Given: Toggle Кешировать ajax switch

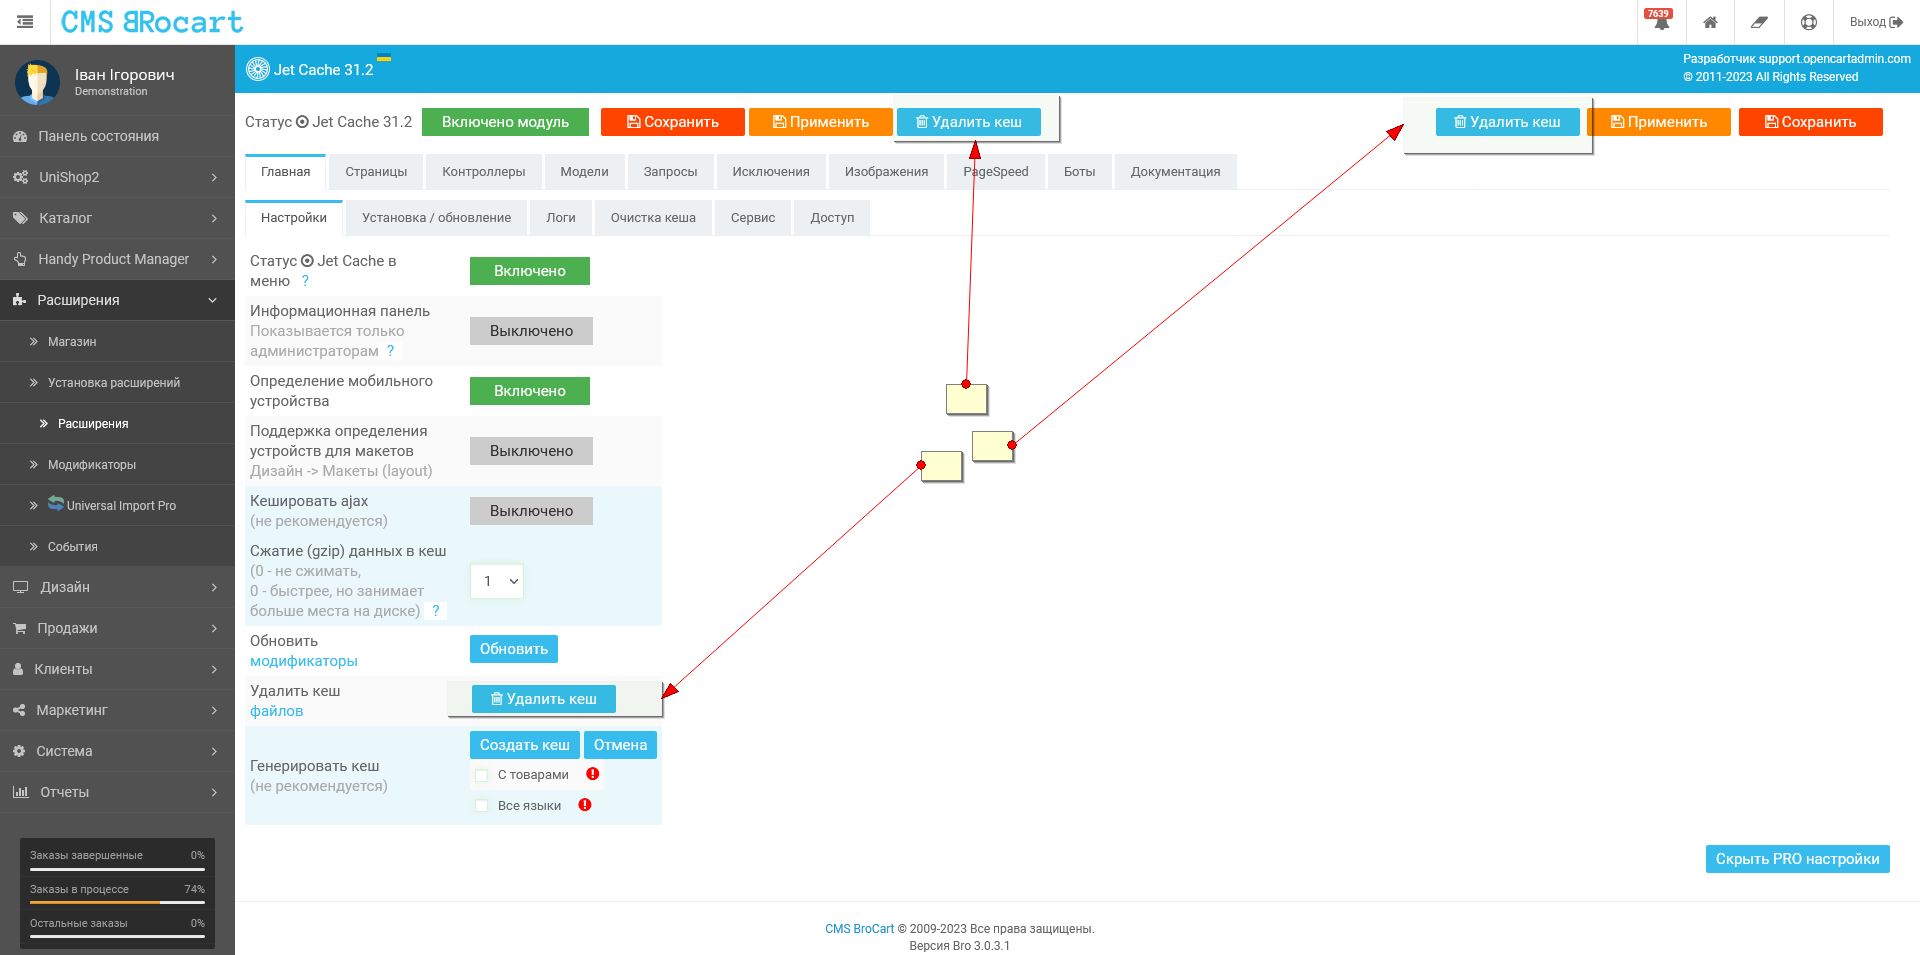Looking at the screenshot, I should pos(531,511).
